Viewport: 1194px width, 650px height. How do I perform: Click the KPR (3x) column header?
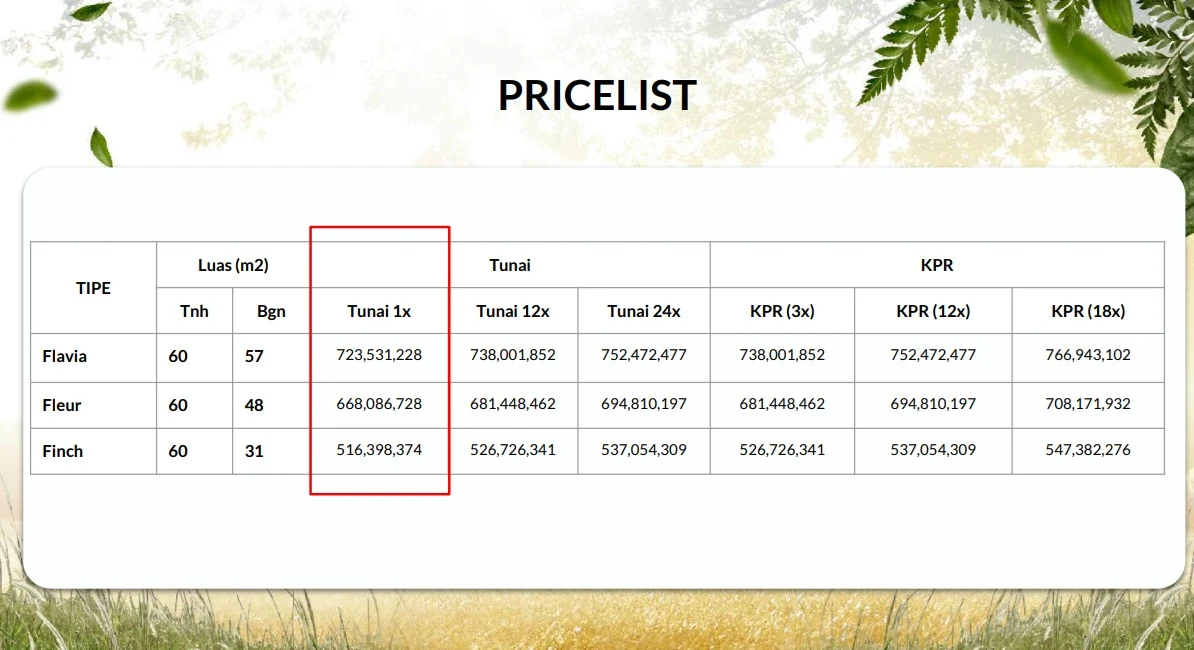click(782, 311)
